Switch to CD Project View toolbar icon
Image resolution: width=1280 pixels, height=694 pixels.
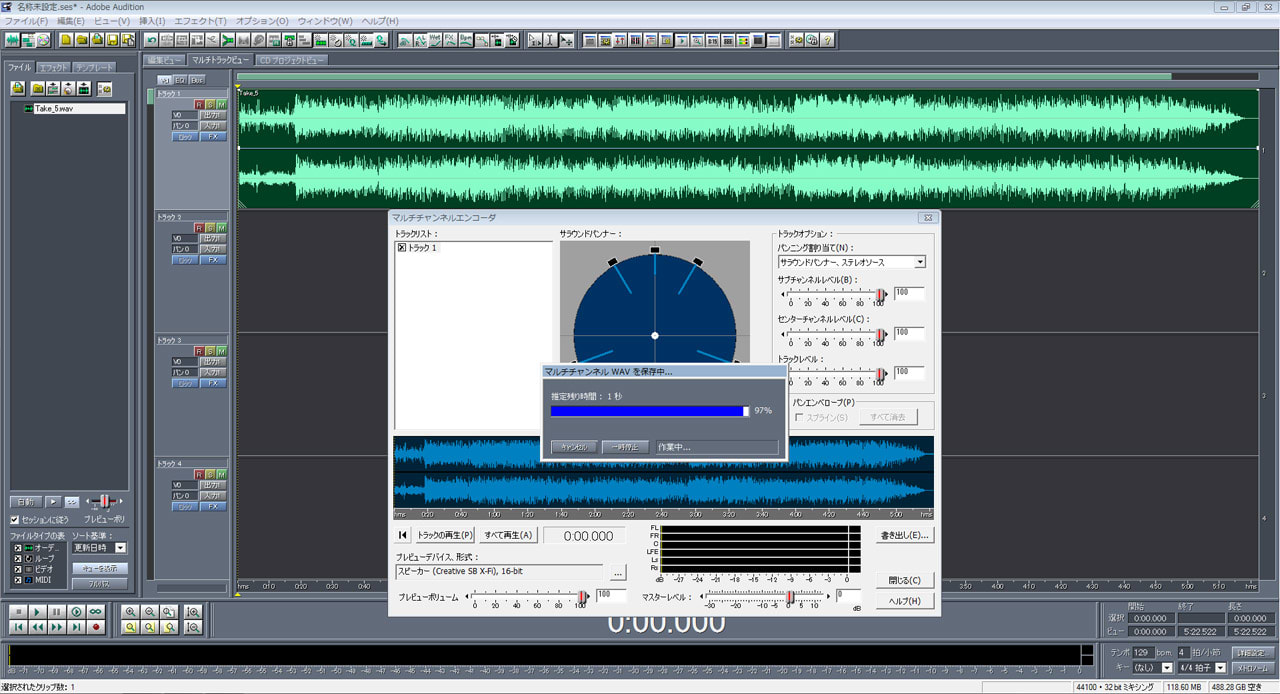(43, 40)
